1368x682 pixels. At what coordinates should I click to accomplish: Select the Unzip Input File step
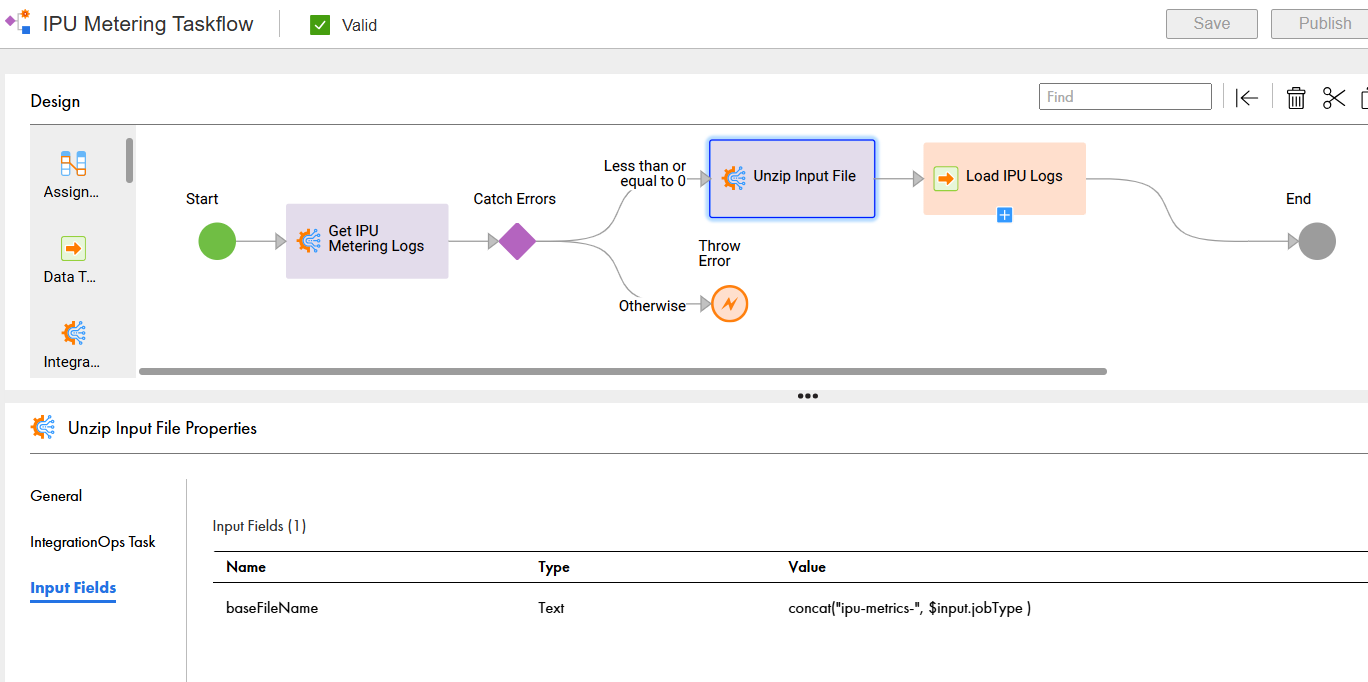pyautogui.click(x=792, y=178)
